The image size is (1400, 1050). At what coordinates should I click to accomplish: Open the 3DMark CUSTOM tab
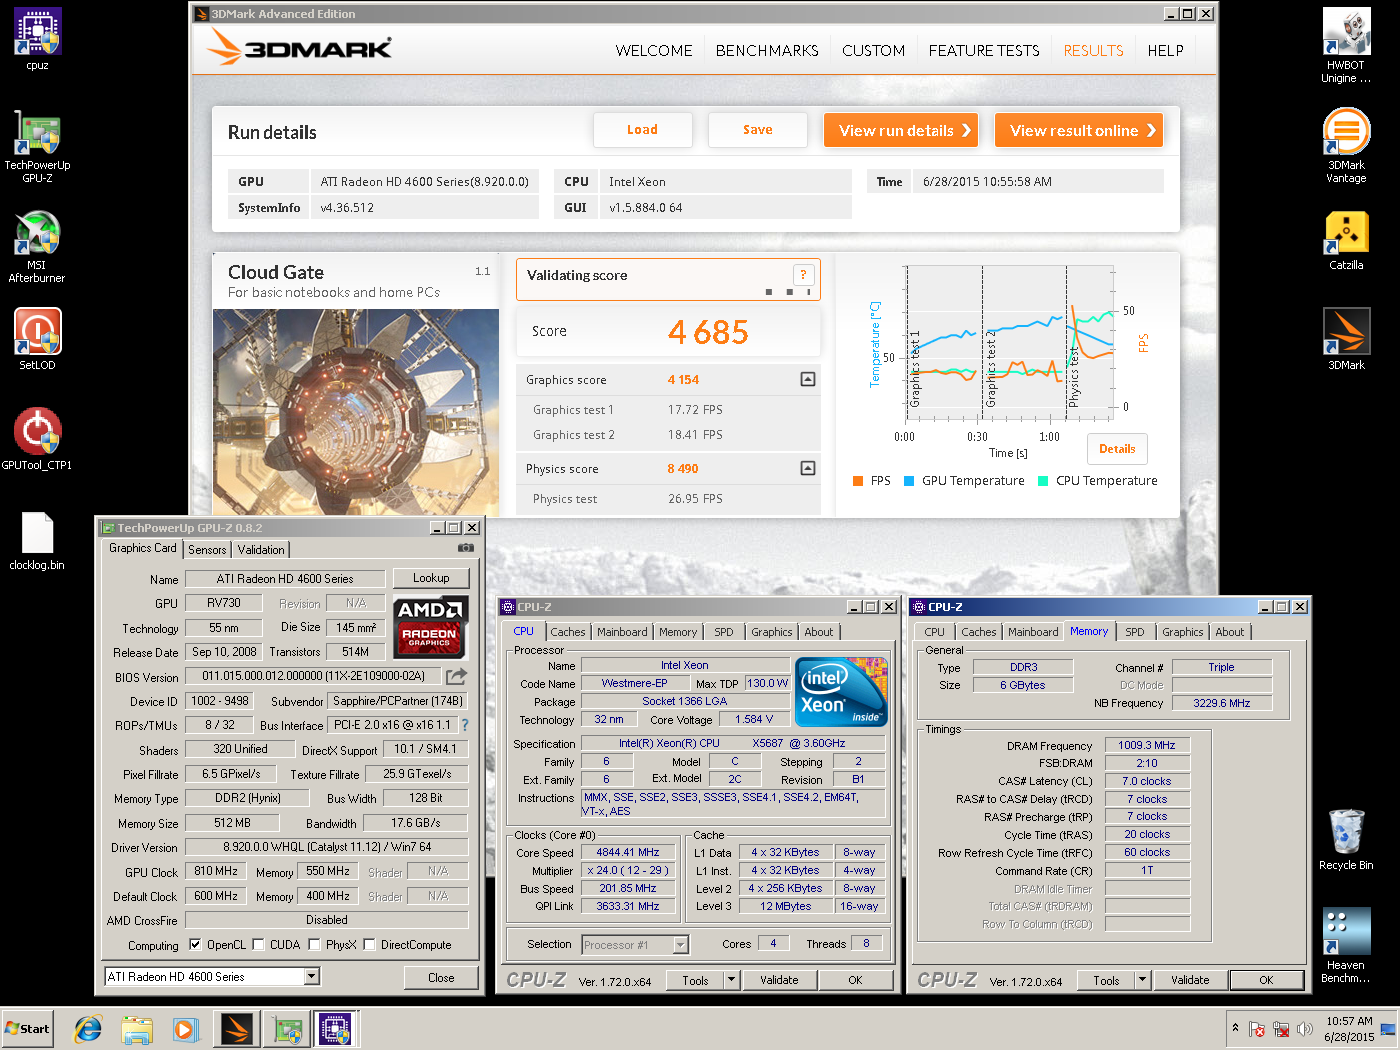873,50
